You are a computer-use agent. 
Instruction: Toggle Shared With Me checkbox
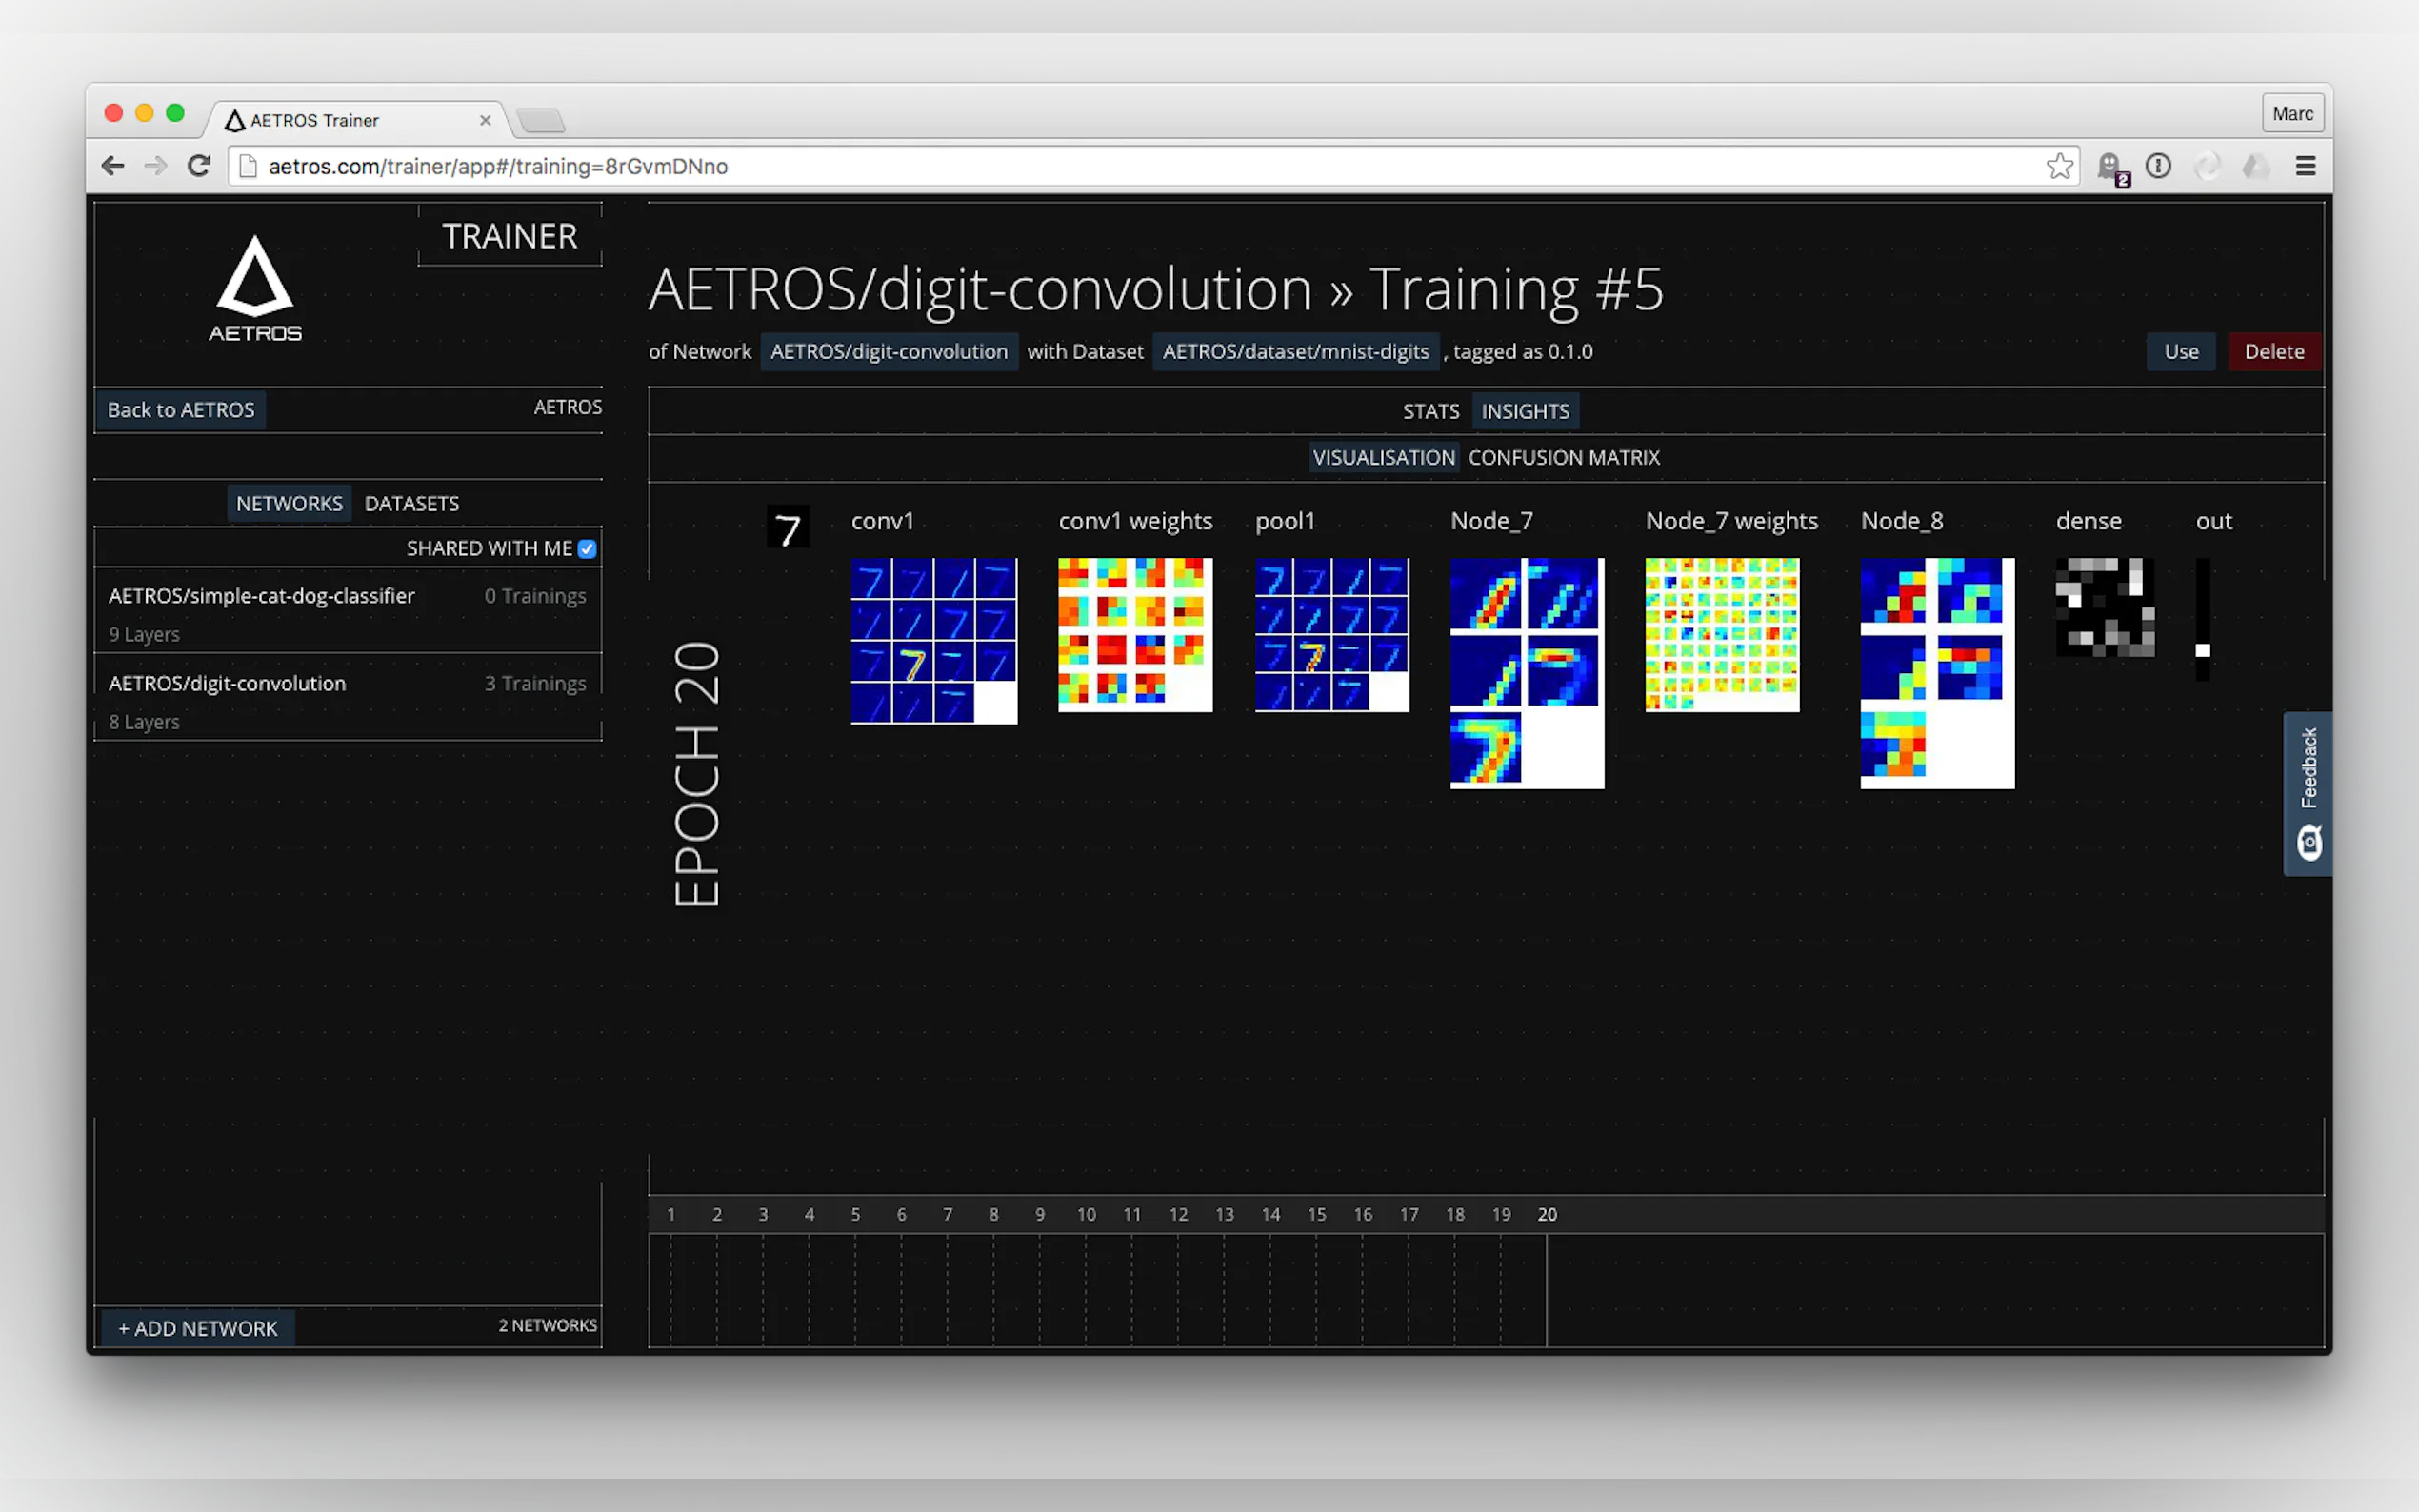click(587, 549)
